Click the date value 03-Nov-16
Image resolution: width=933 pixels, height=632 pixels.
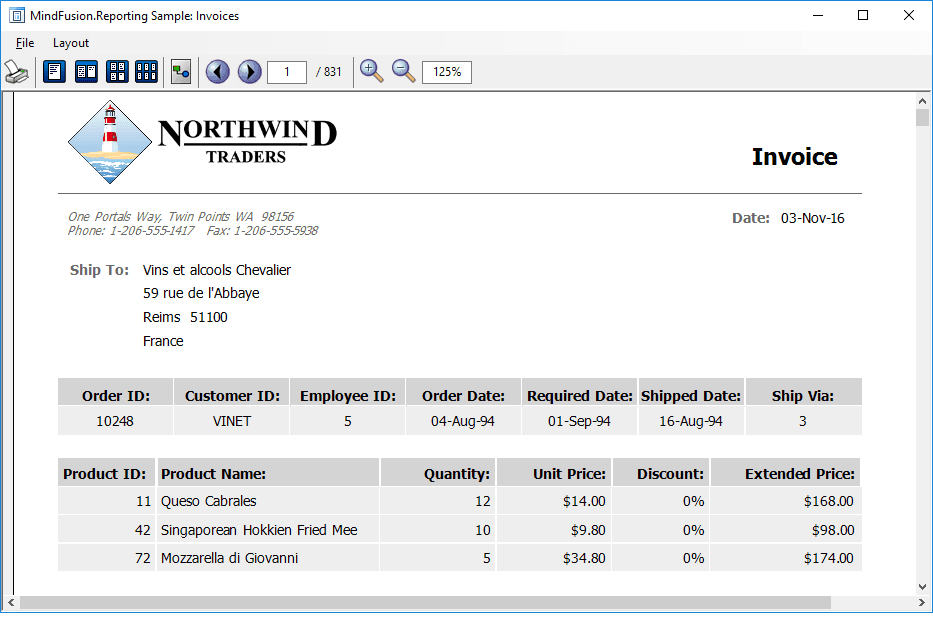click(x=812, y=218)
